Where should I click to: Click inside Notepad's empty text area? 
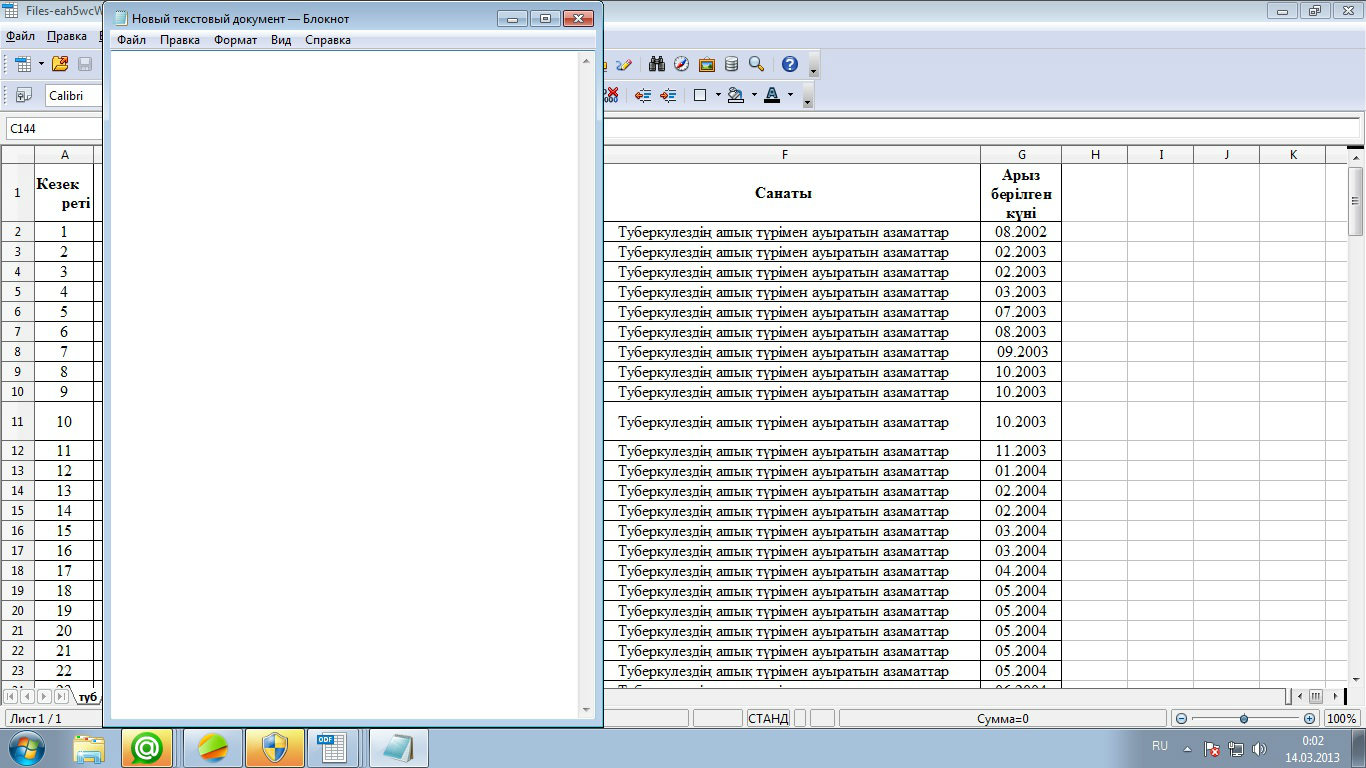345,385
